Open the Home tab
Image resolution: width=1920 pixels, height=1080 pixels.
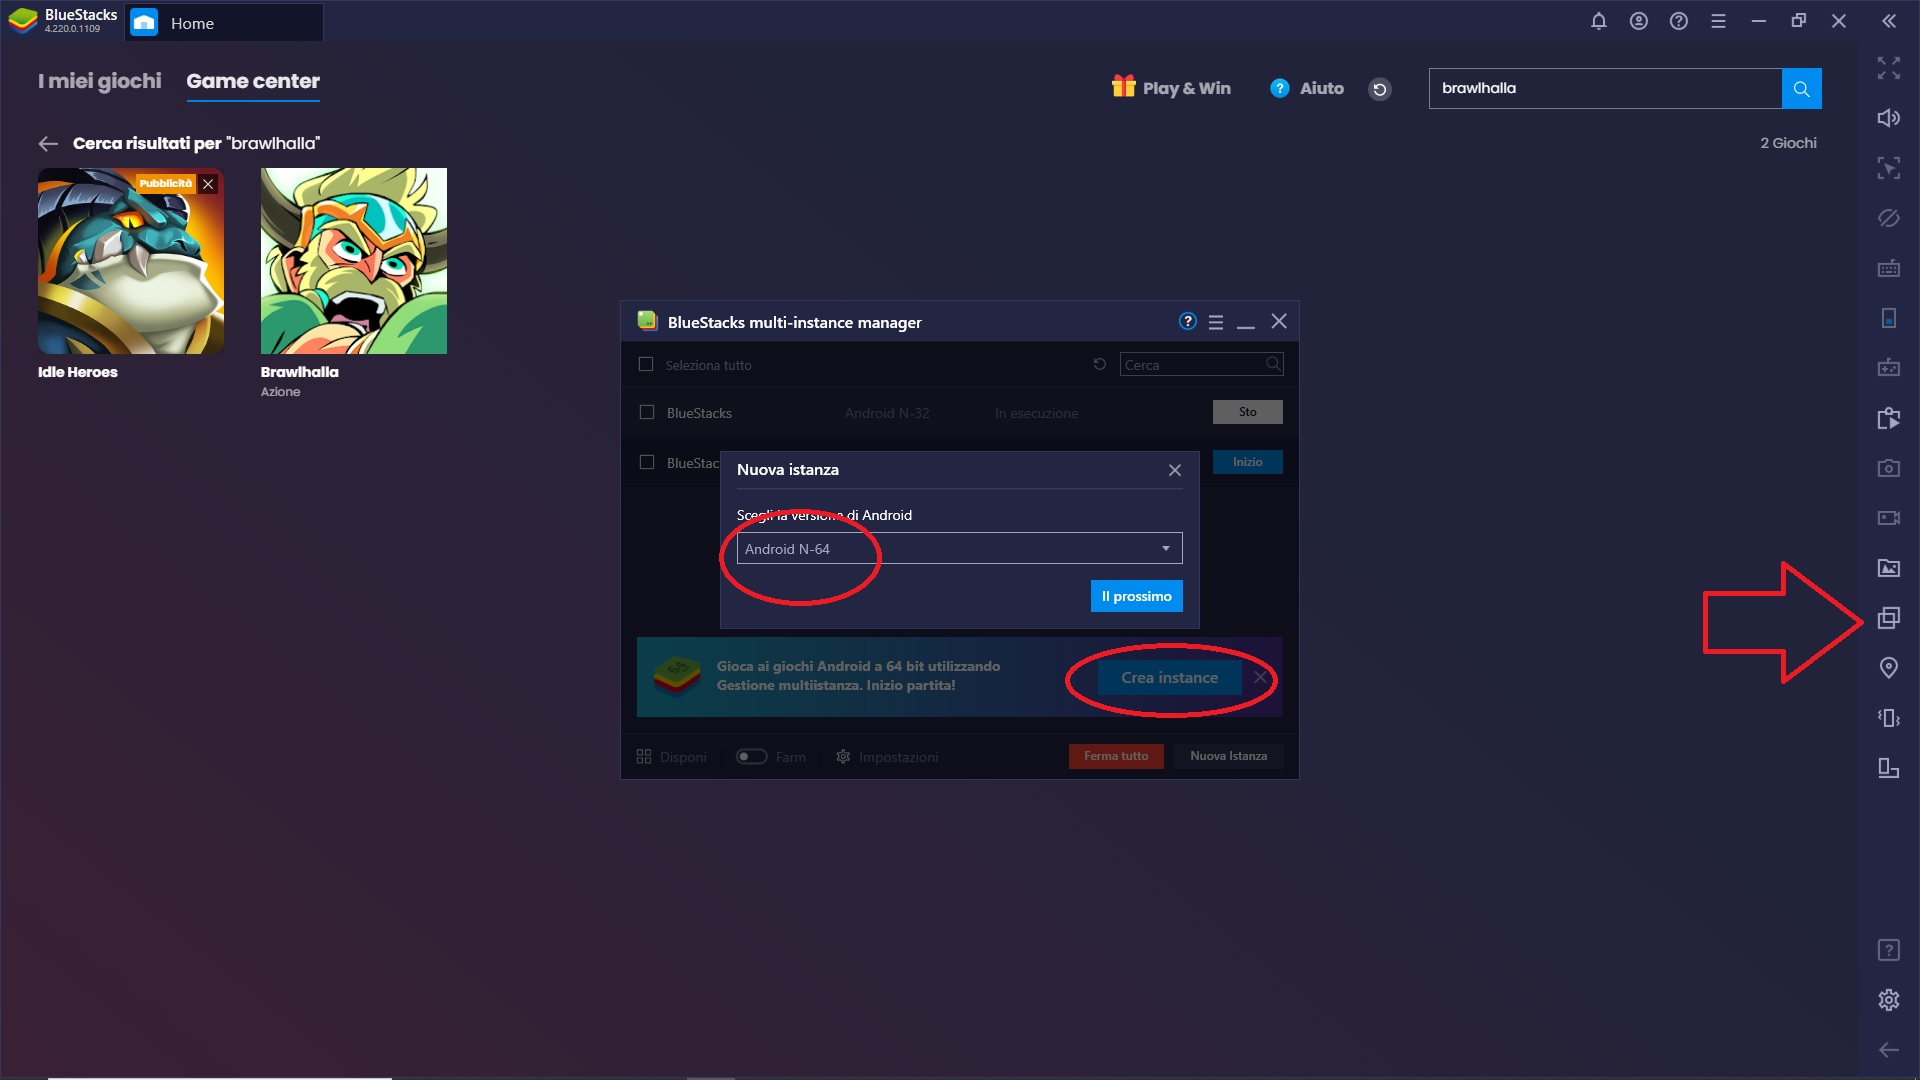(x=224, y=22)
